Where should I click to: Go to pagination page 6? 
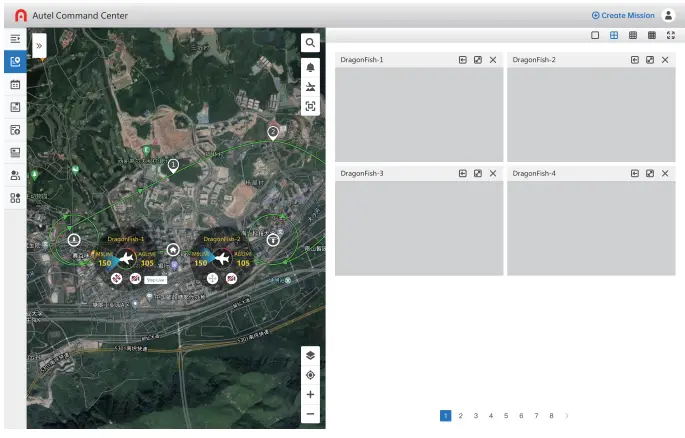click(521, 416)
